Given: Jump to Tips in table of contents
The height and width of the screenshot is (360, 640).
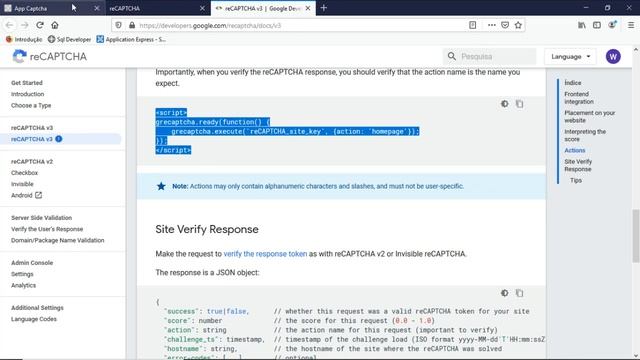Looking at the screenshot, I should click(x=576, y=180).
